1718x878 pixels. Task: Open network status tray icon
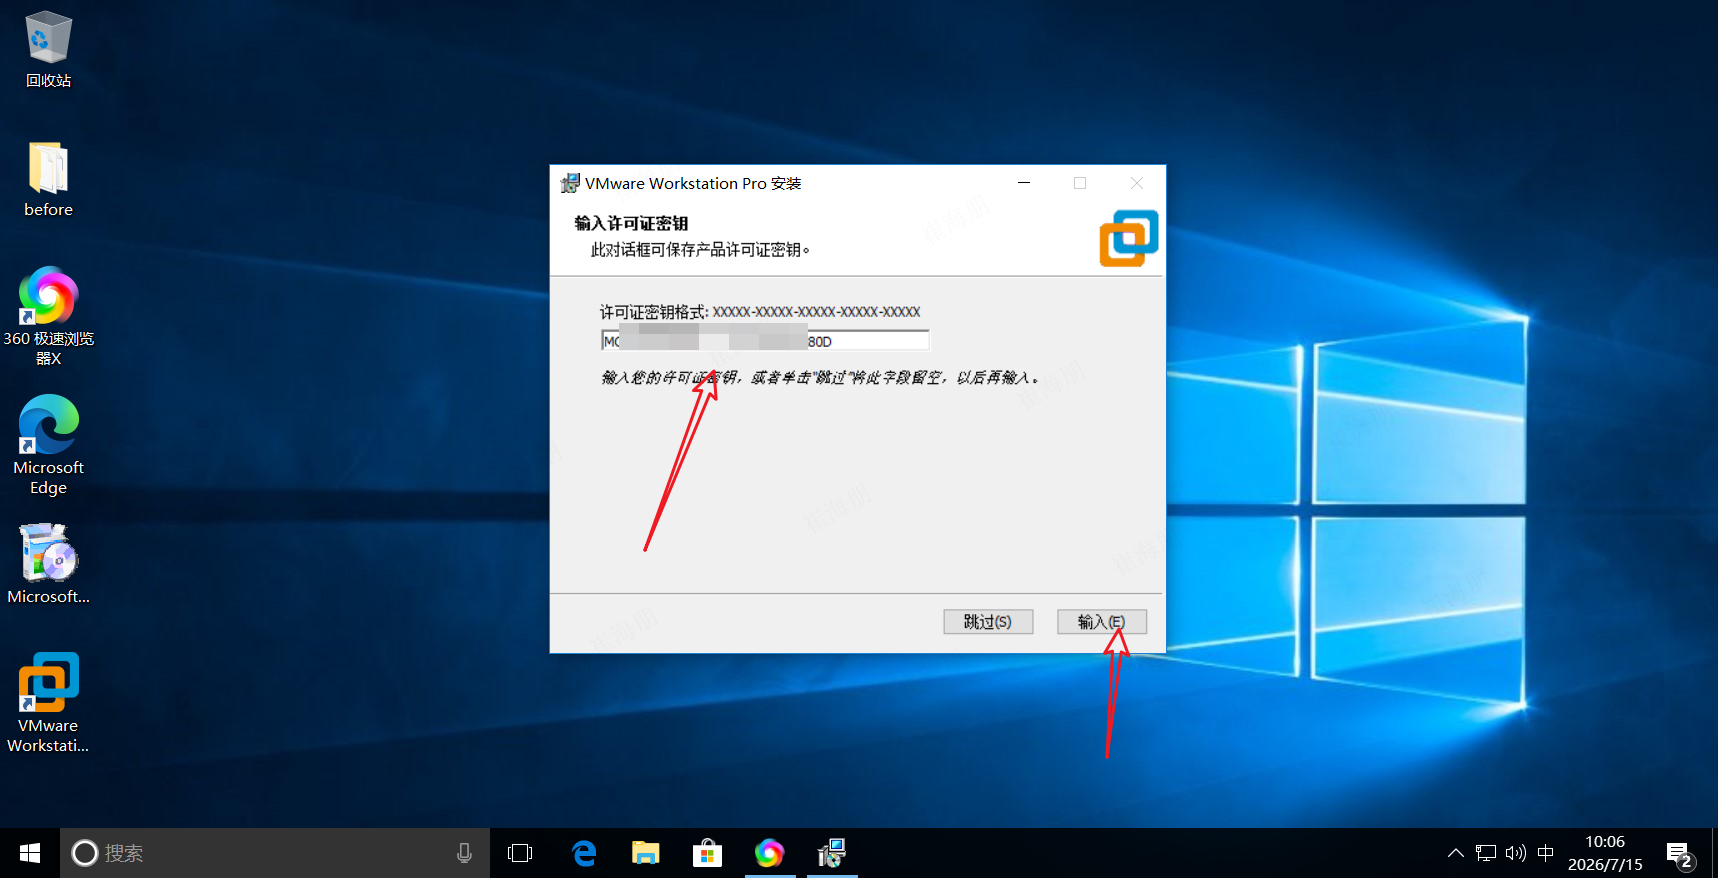point(1486,853)
